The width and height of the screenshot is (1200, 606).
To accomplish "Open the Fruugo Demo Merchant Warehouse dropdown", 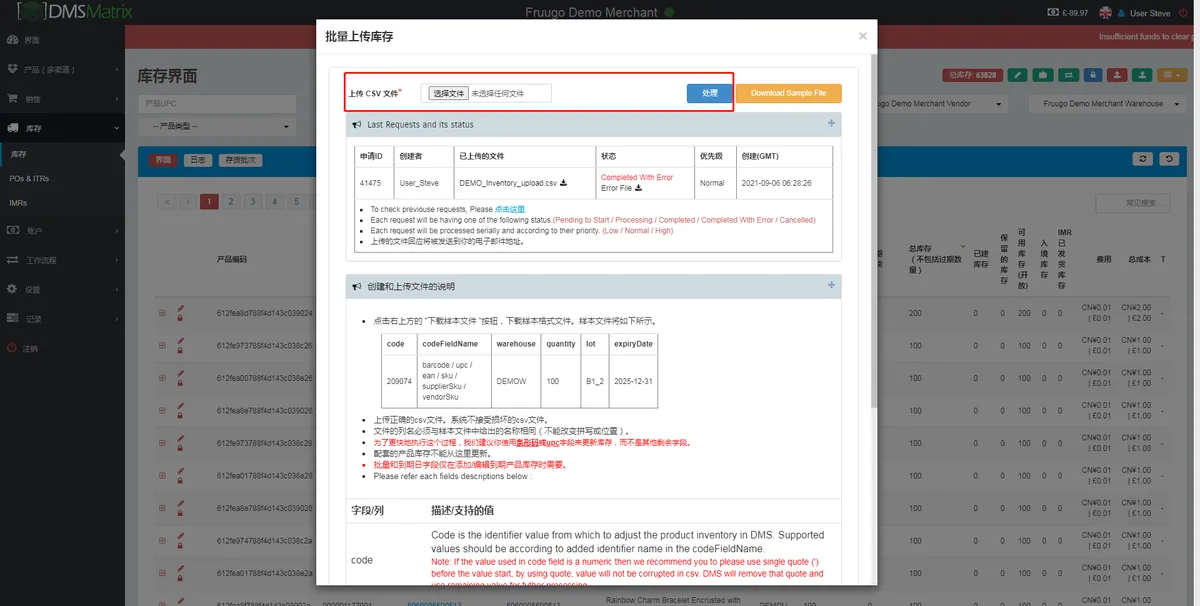I will coord(1107,103).
